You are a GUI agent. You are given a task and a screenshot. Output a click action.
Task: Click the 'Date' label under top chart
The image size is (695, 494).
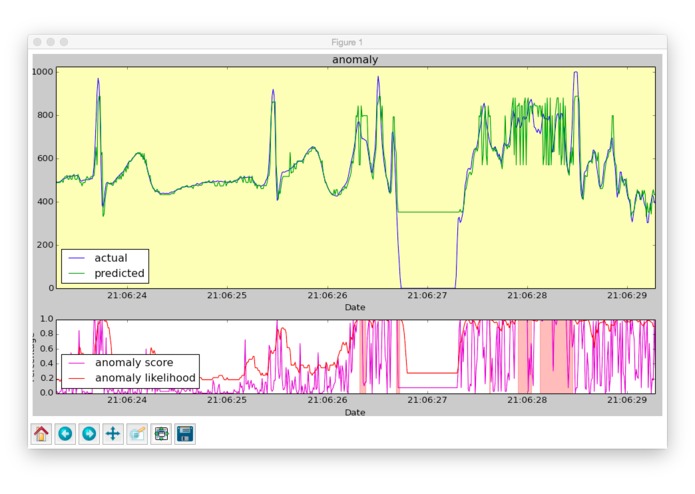(x=355, y=307)
